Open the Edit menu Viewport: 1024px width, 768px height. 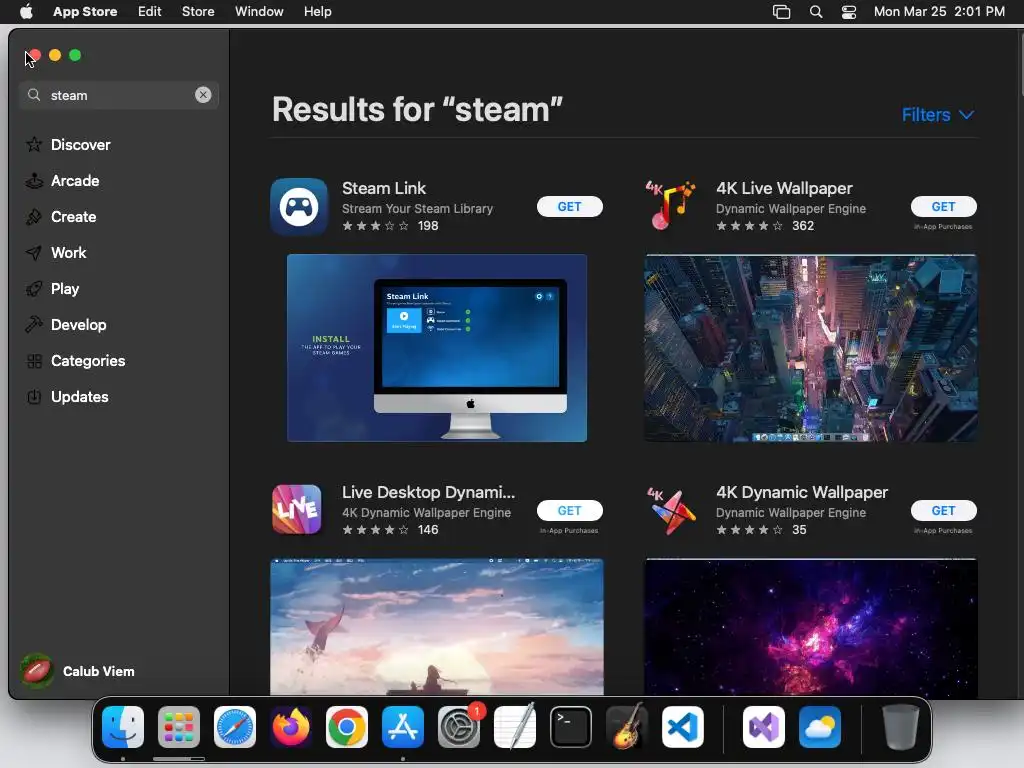click(150, 11)
